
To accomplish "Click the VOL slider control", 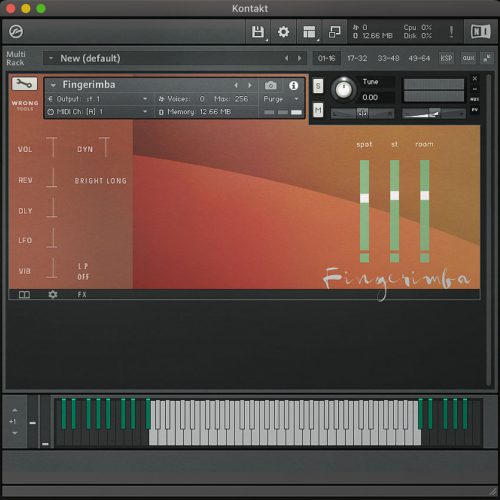I will pos(52,147).
